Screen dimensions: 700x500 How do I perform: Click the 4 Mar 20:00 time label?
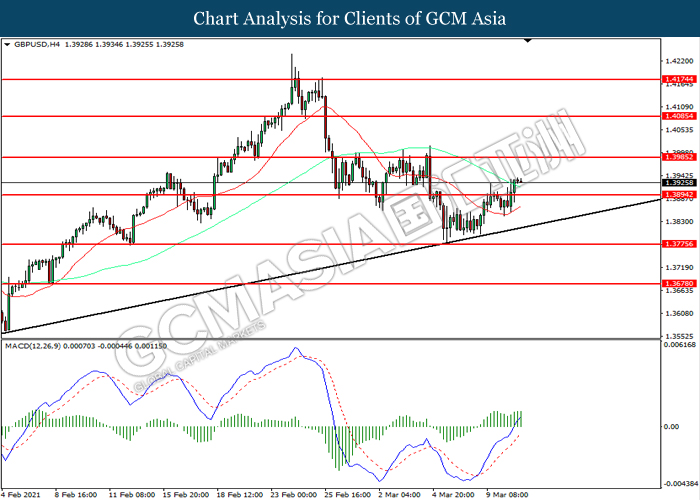coord(454,495)
